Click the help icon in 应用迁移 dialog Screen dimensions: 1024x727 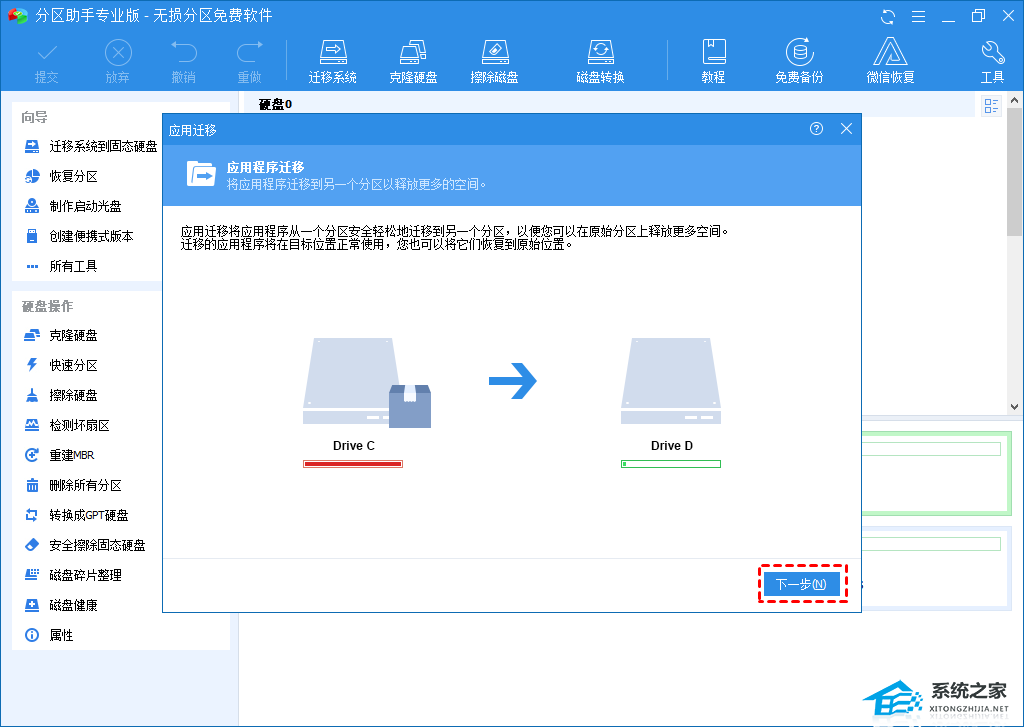[x=816, y=129]
